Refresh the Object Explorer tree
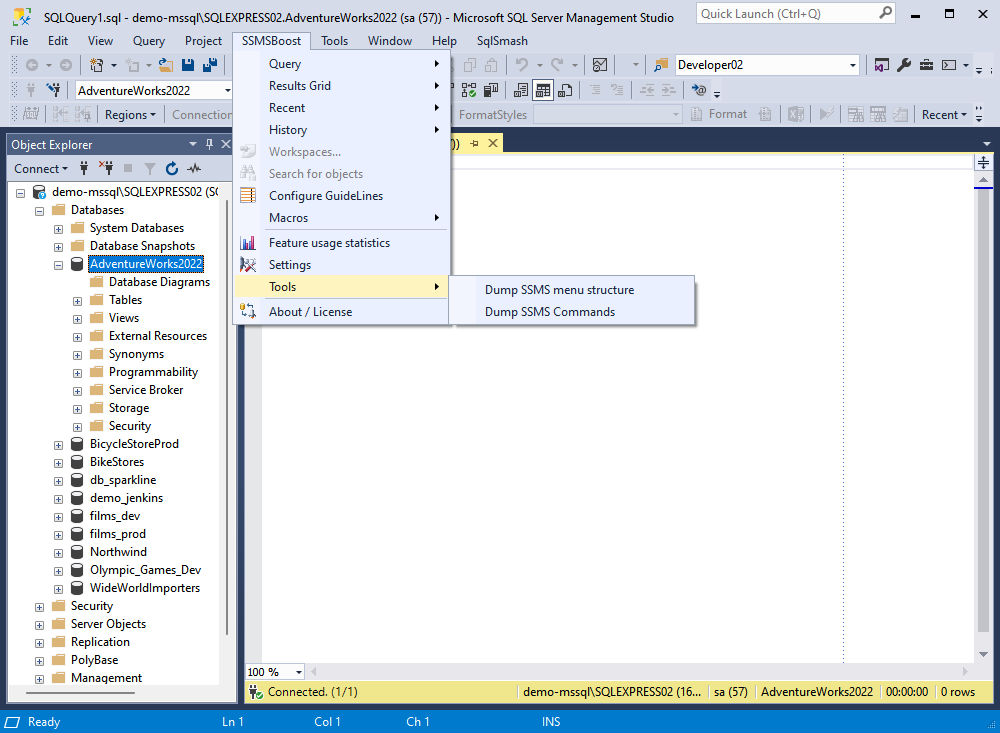 [x=172, y=168]
